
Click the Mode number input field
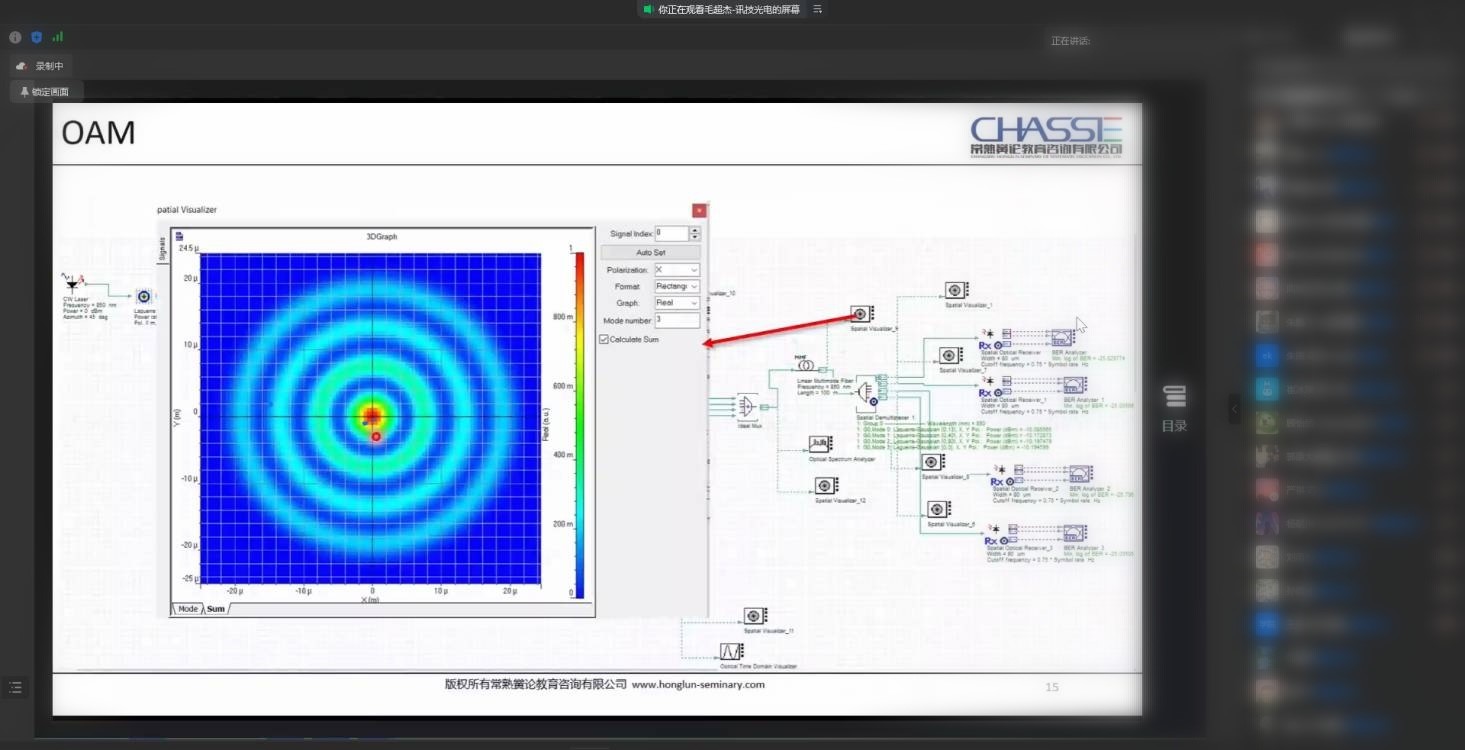click(677, 321)
